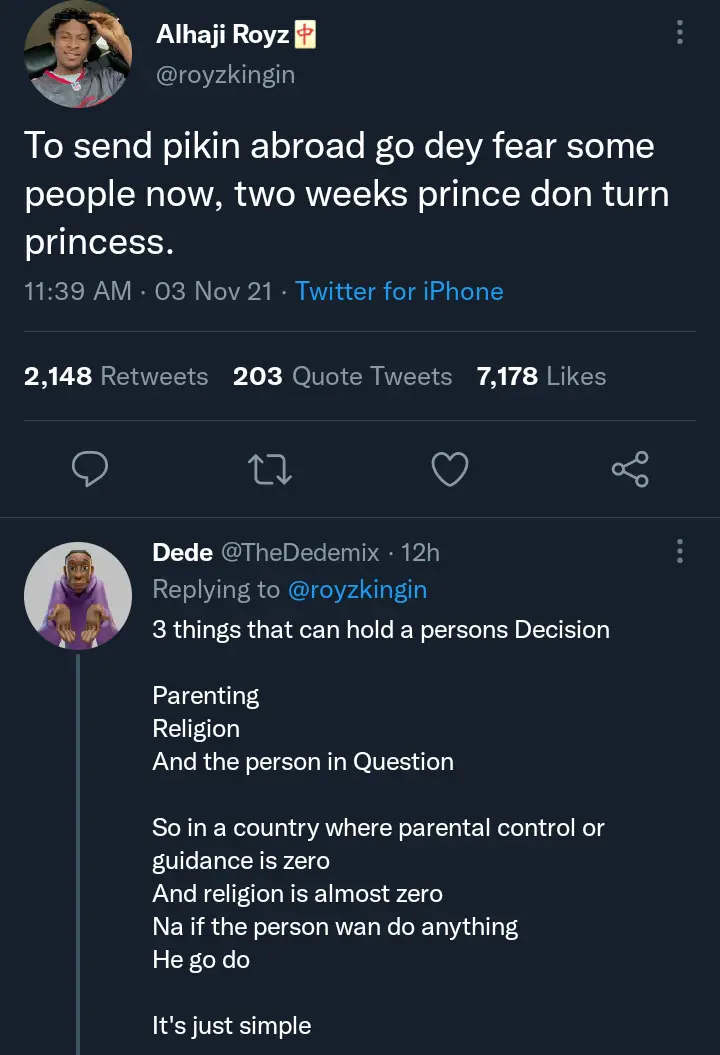Image resolution: width=720 pixels, height=1055 pixels.
Task: View the 203 Quote Tweets
Action: 342,376
